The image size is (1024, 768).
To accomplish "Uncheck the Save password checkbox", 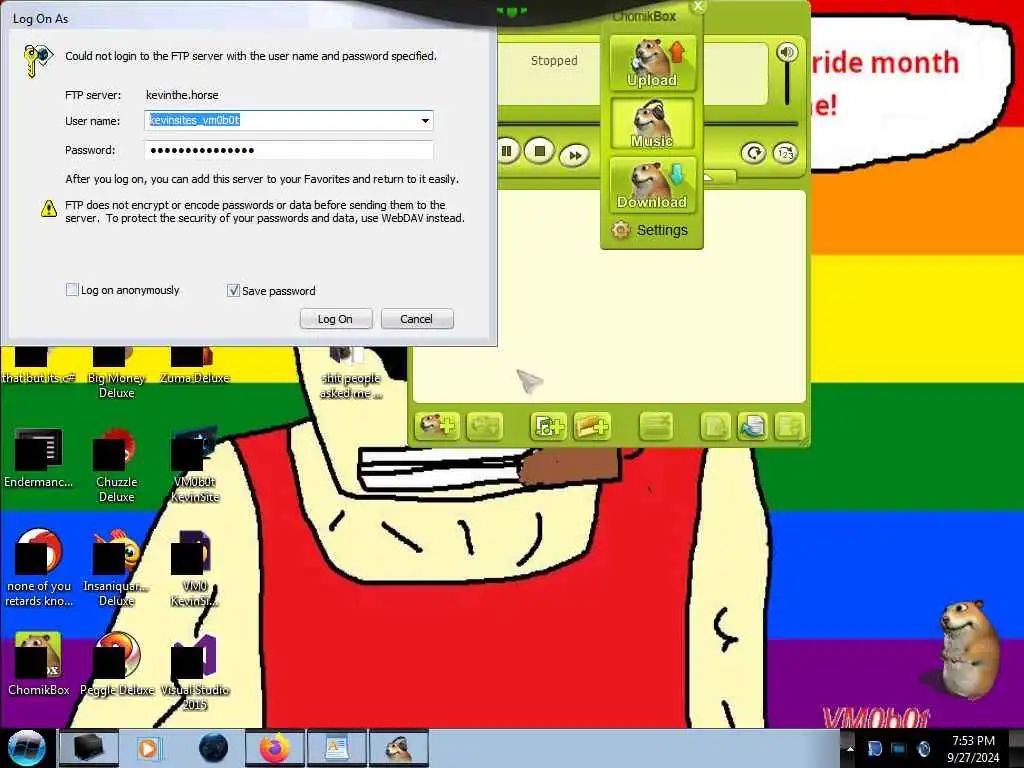I will point(233,290).
